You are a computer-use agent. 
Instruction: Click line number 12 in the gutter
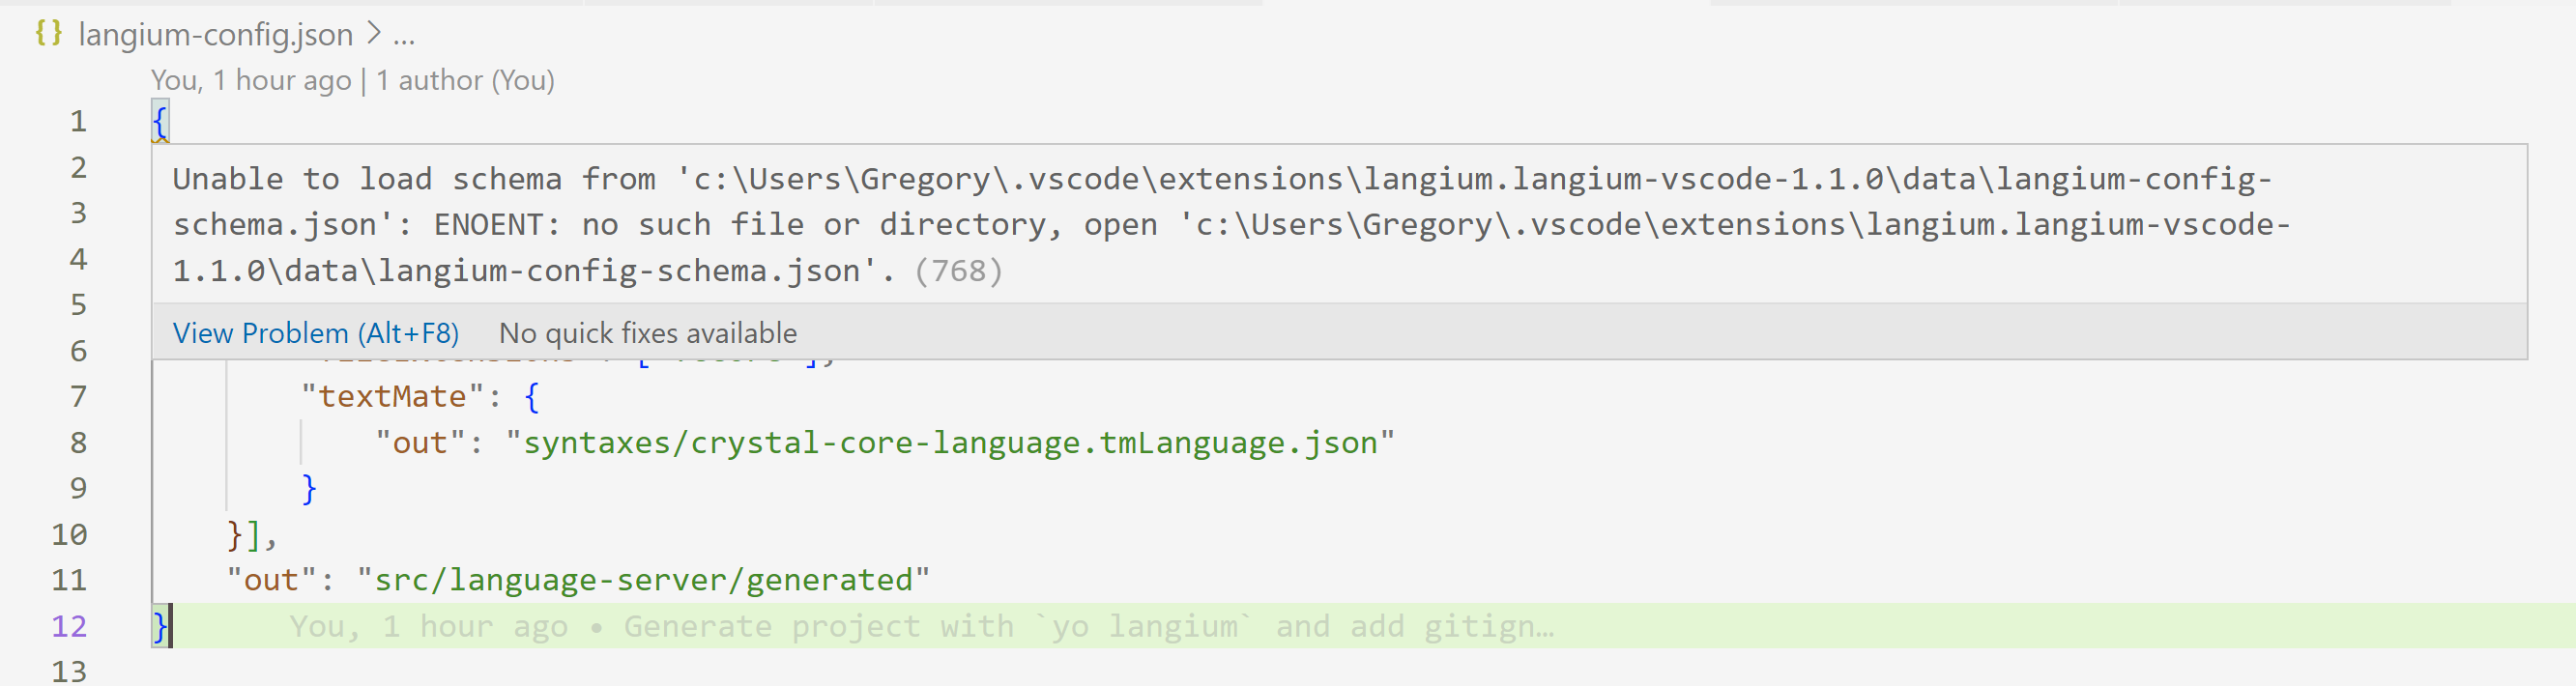[70, 624]
